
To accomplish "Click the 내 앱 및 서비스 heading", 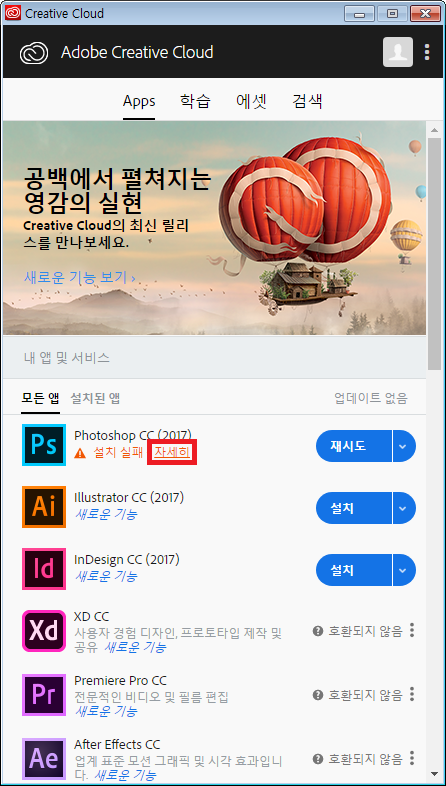I will (x=67, y=358).
